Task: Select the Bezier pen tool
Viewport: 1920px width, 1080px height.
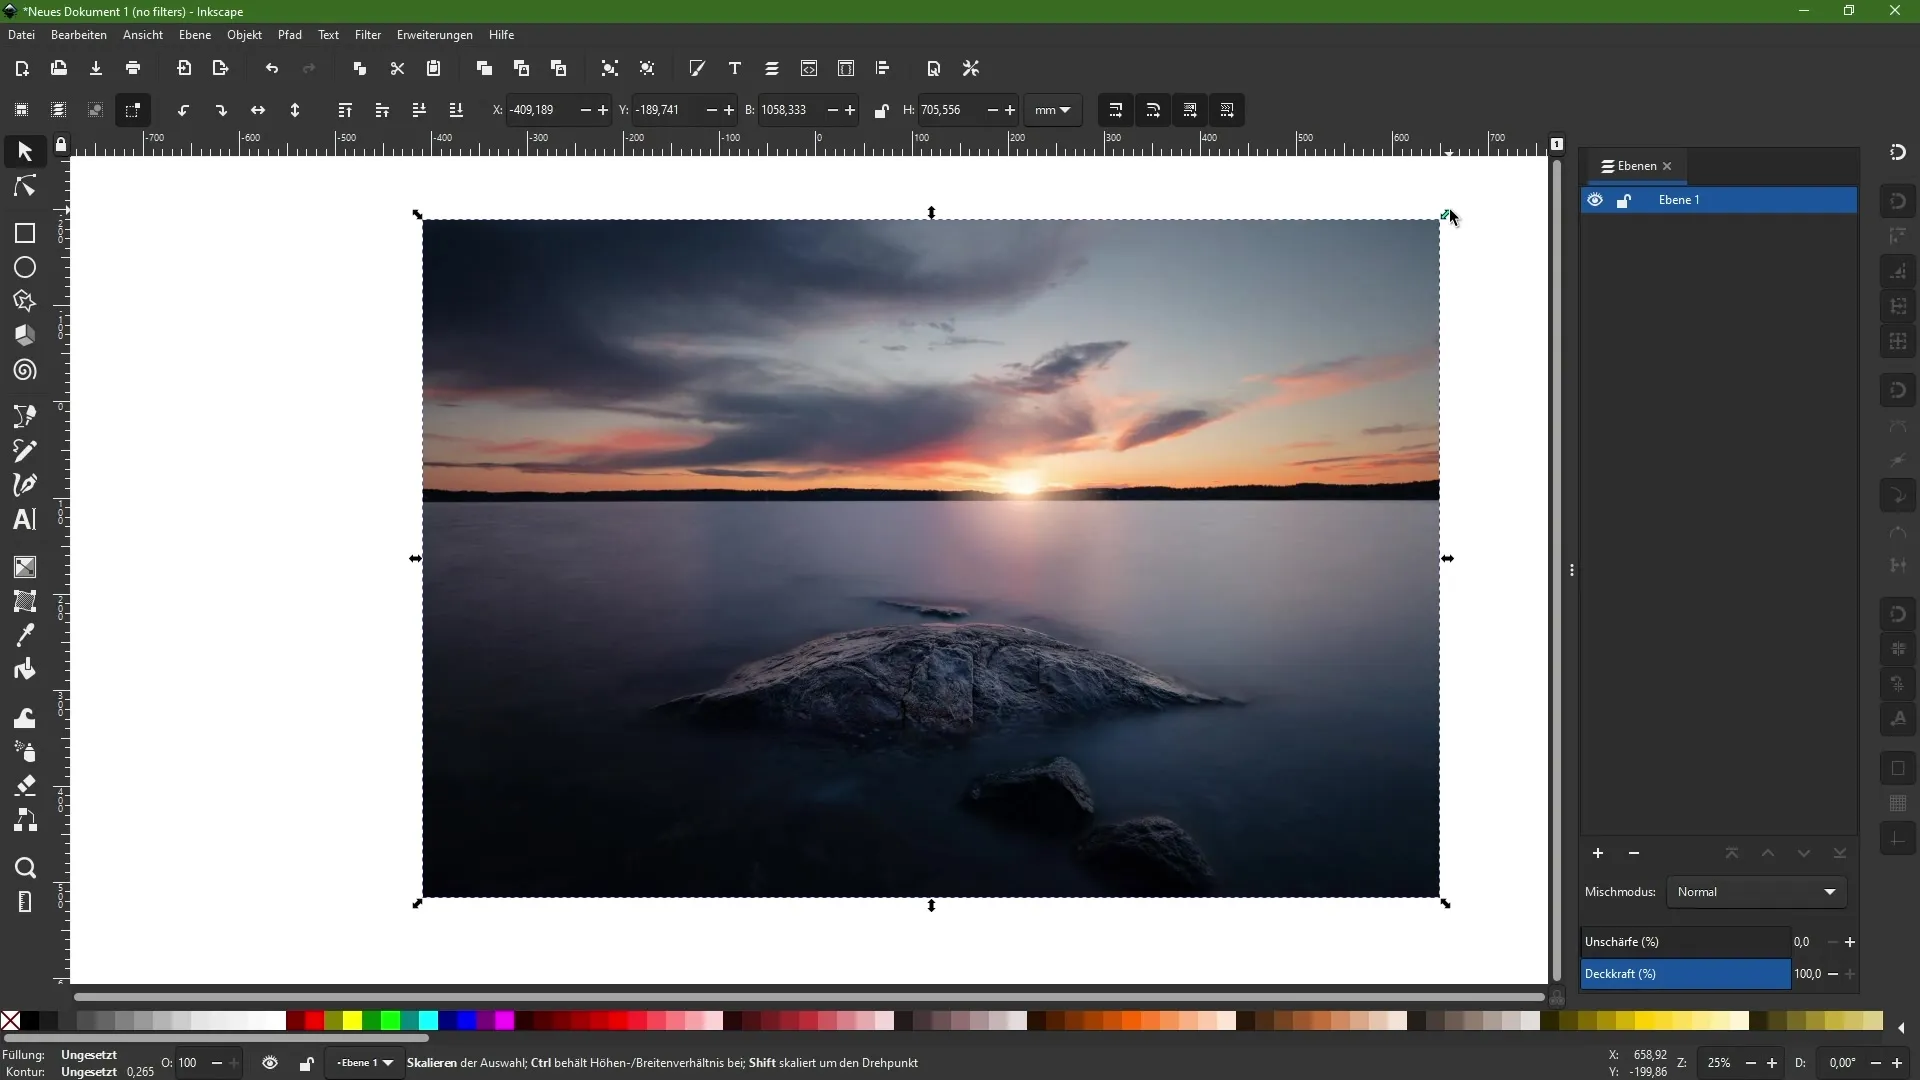Action: tap(24, 416)
